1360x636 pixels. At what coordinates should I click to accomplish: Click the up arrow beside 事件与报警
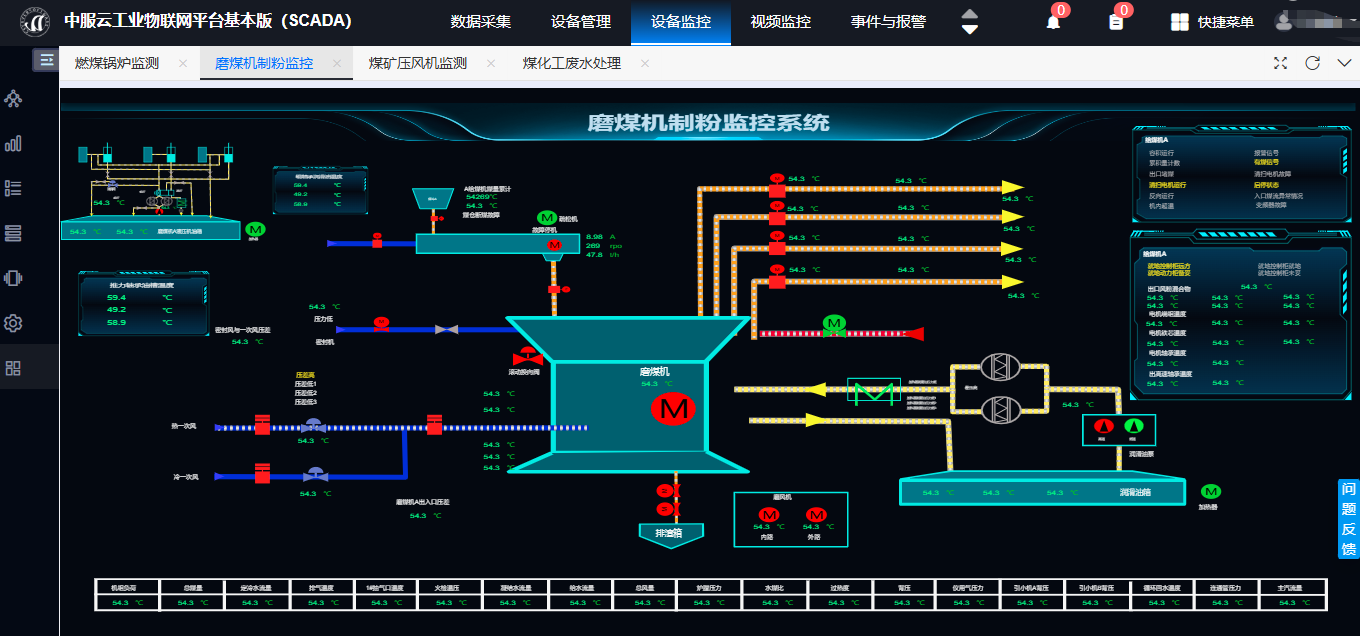(x=969, y=14)
